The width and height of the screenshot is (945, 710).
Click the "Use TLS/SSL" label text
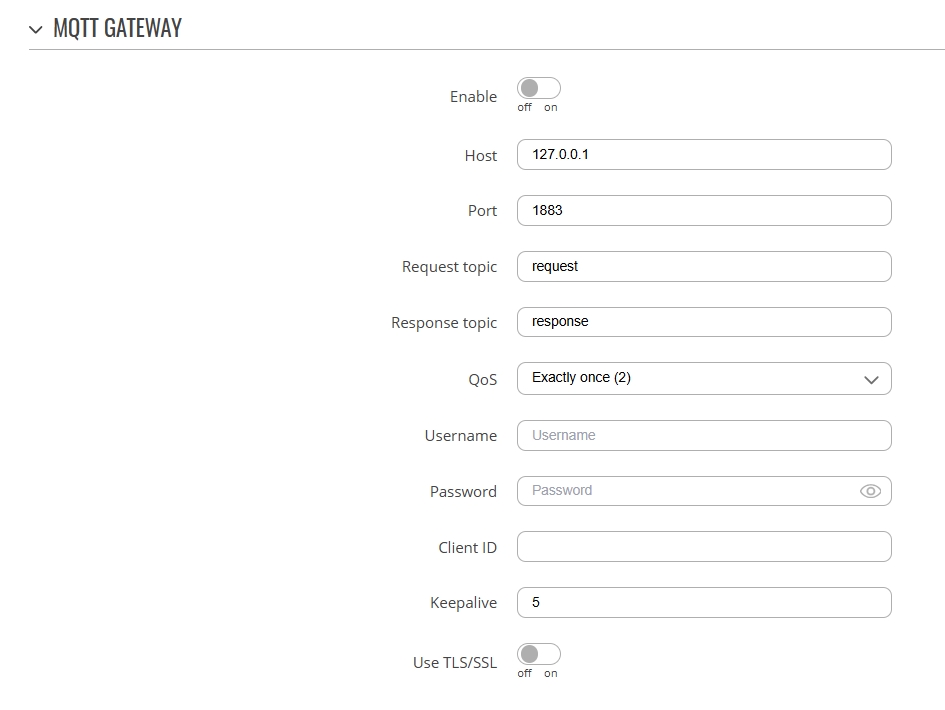tap(454, 663)
